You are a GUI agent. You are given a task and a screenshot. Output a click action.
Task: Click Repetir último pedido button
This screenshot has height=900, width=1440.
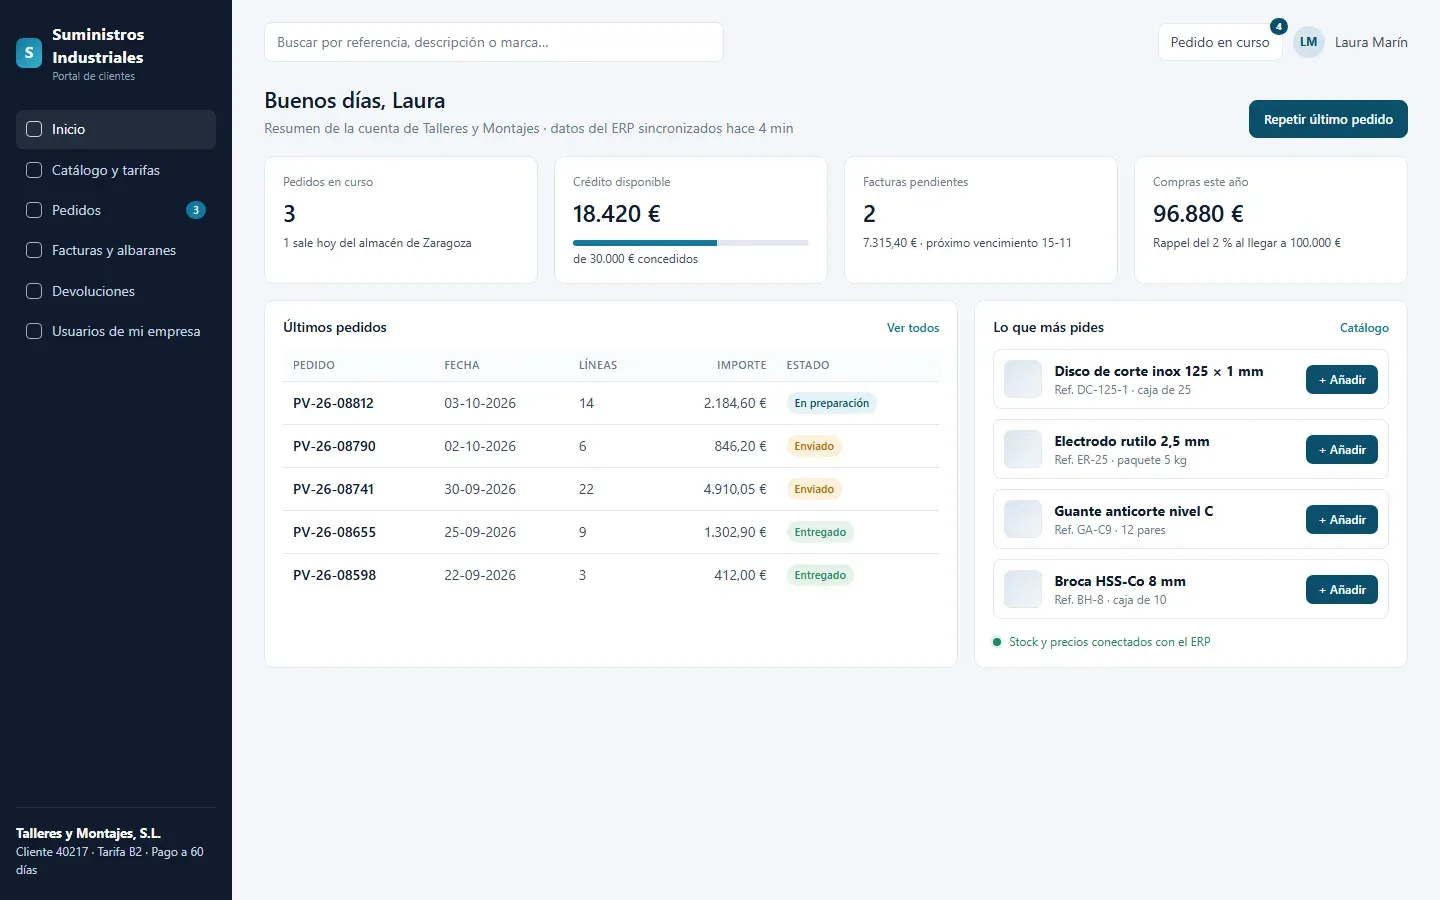coord(1328,119)
